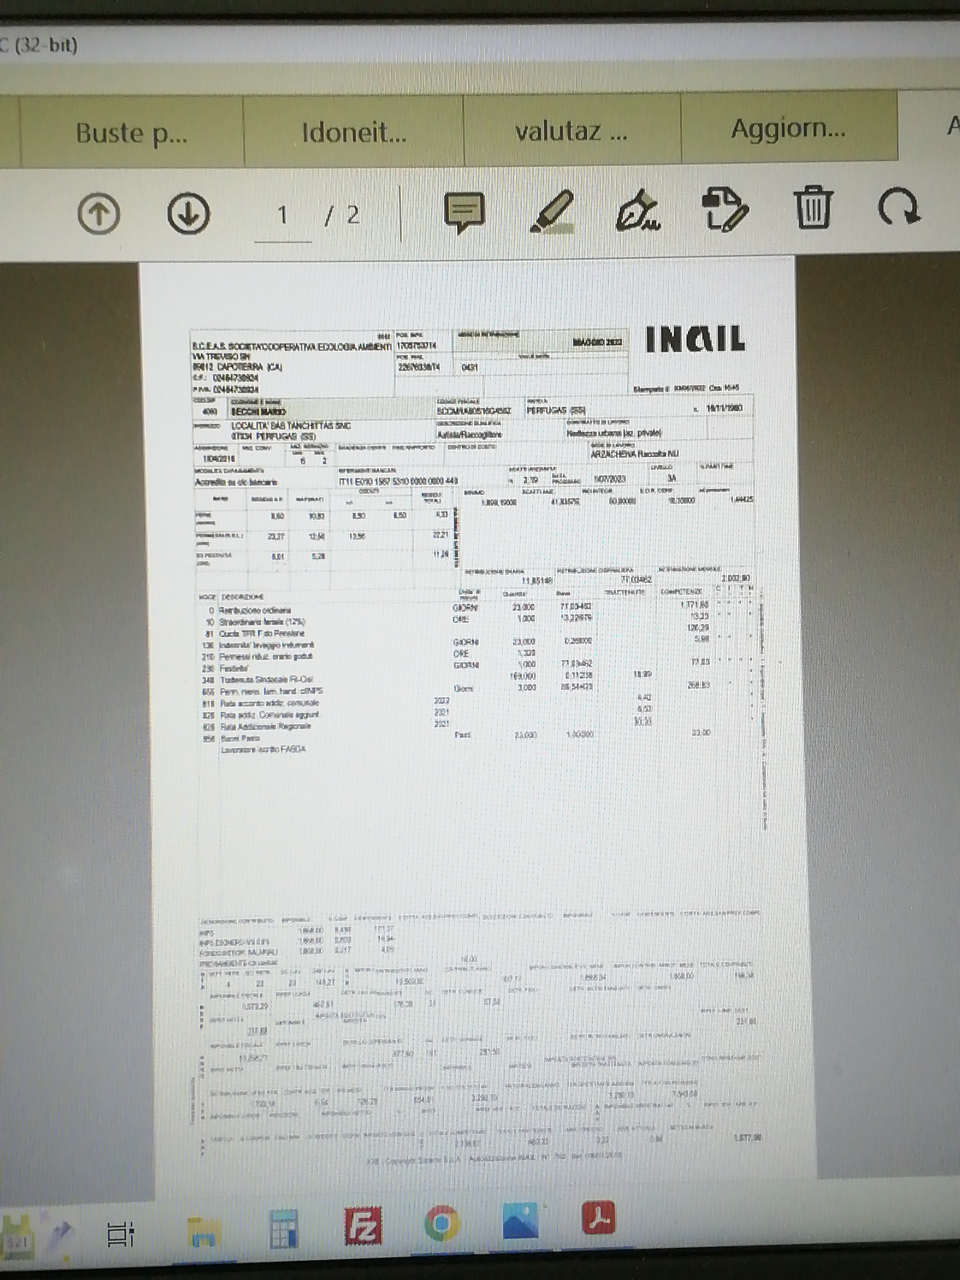This screenshot has width=960, height=1280.
Task: Add a comment note to the PDF
Action: coord(463,212)
